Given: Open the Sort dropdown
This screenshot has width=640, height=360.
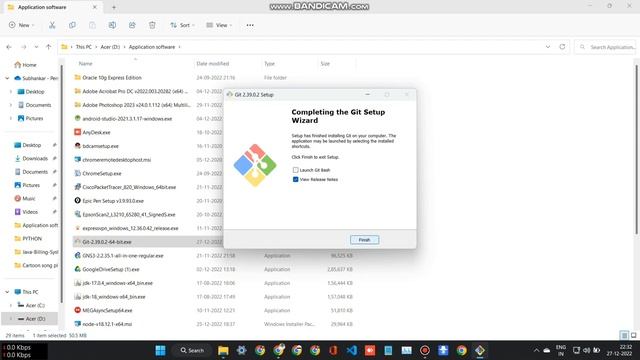Looking at the screenshot, I should click(x=182, y=25).
